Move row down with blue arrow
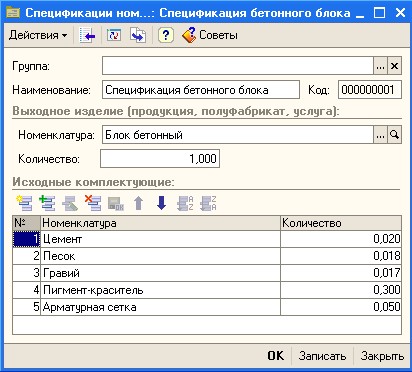The height and width of the screenshot is (372, 412). click(161, 203)
